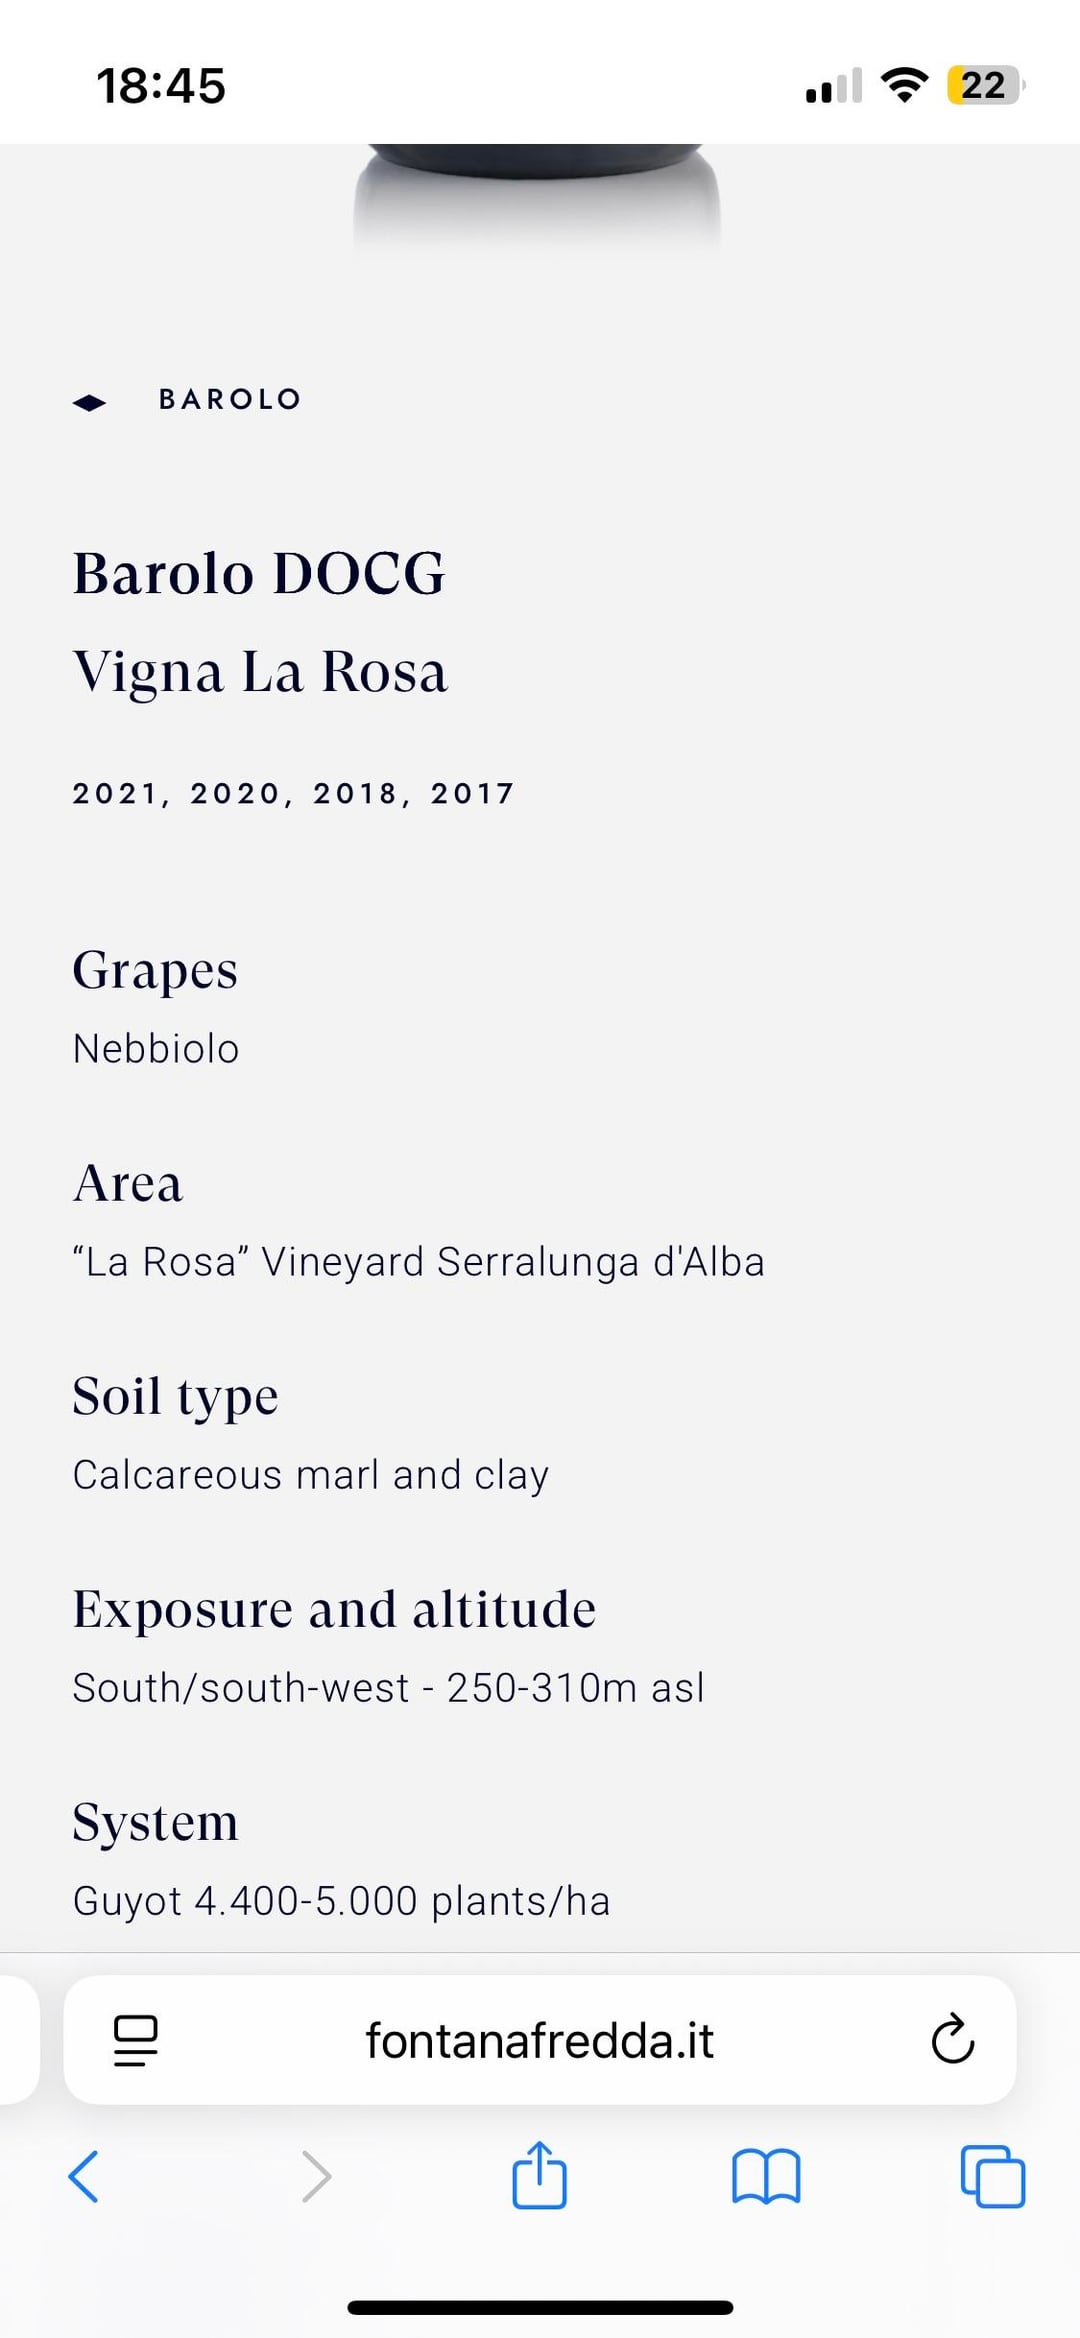Open the Share sheet
The image size is (1080, 2338).
(539, 2174)
